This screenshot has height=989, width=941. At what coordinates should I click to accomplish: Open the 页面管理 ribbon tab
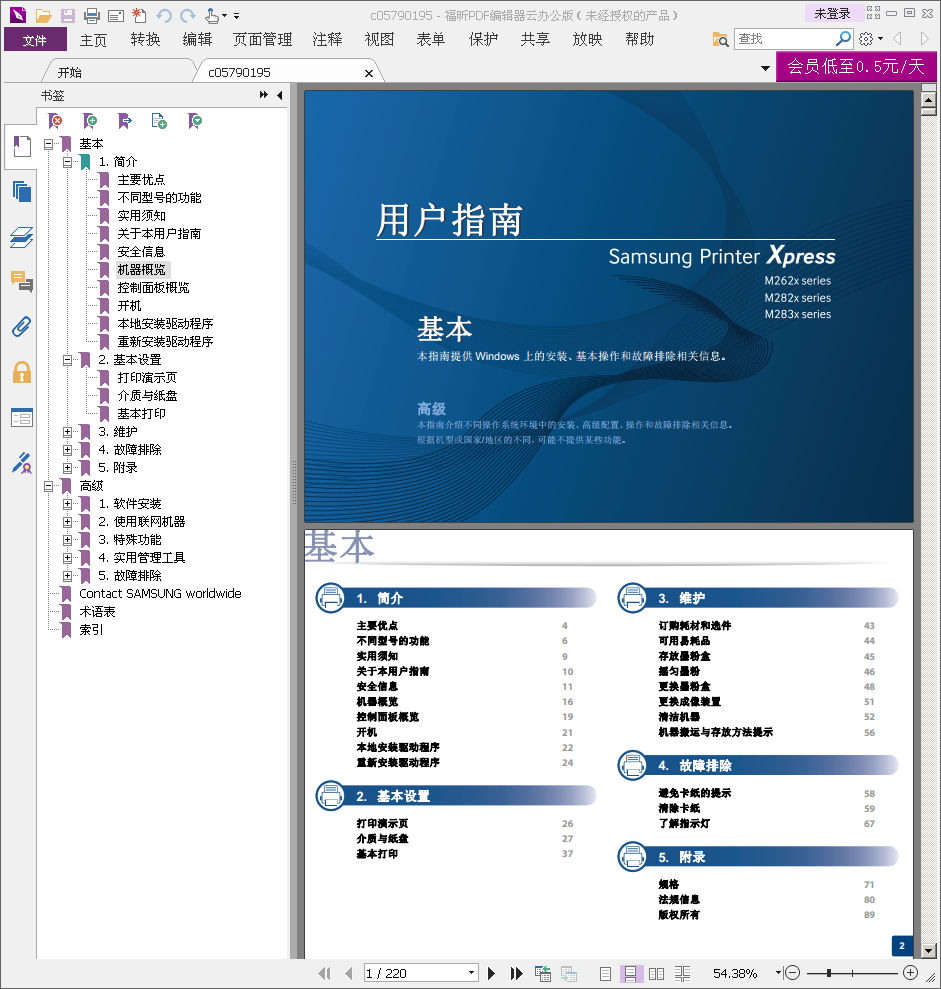pos(262,40)
